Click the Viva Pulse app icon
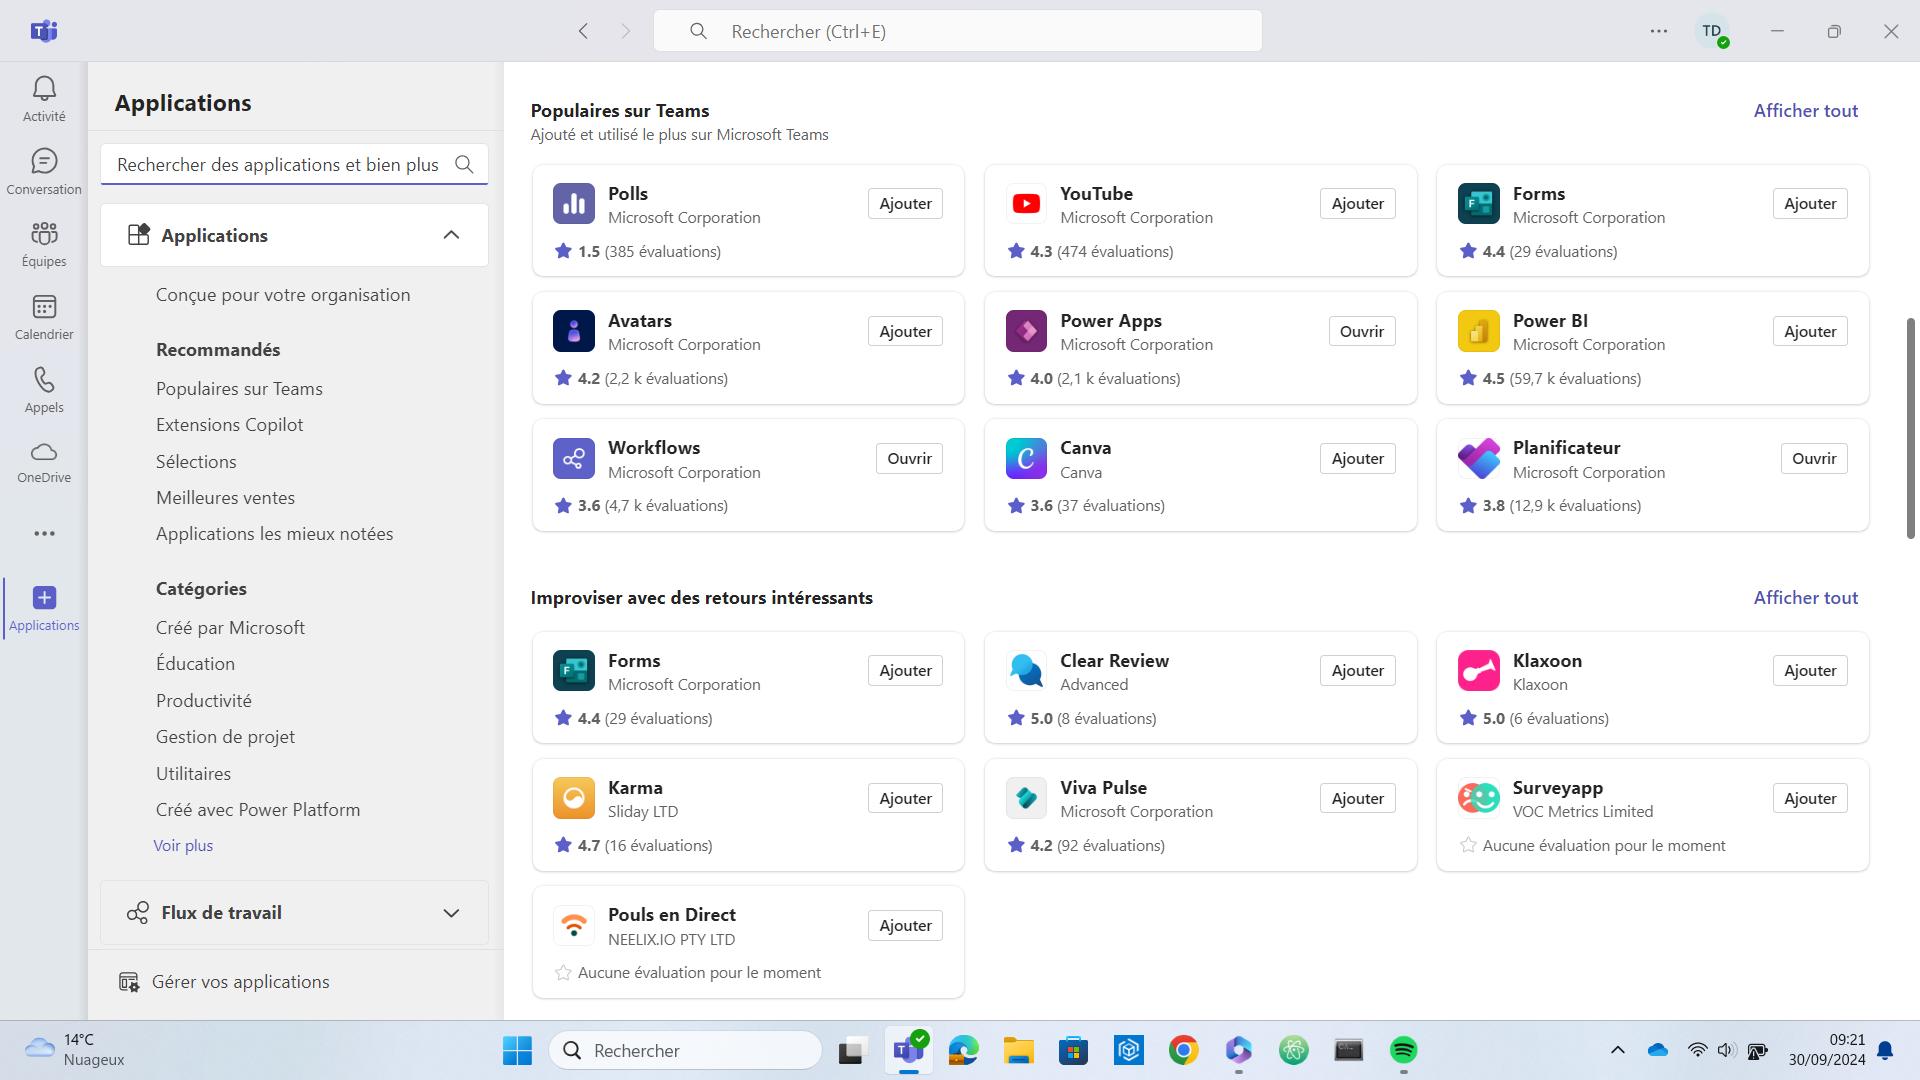The width and height of the screenshot is (1920, 1080). pos(1026,798)
